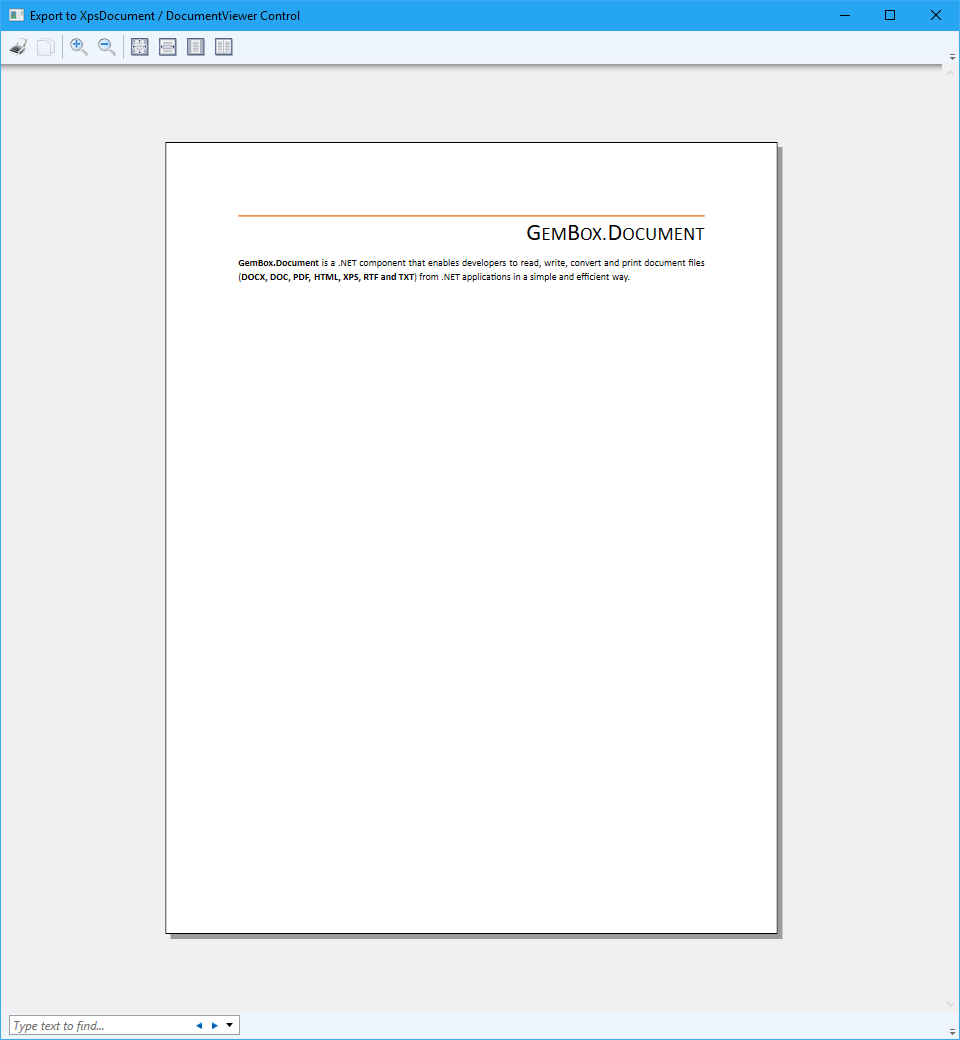Click the Copy icon in the toolbar
Screen dimensions: 960x1040
[x=46, y=47]
